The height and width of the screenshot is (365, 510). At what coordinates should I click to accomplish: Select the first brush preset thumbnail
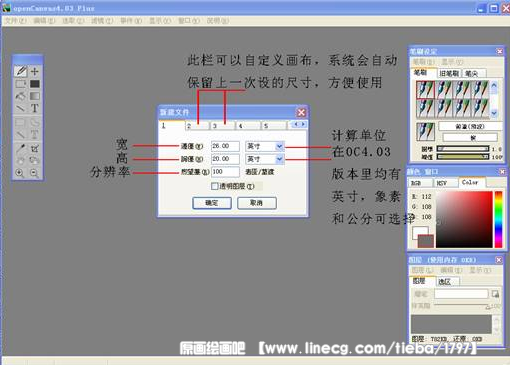(425, 89)
